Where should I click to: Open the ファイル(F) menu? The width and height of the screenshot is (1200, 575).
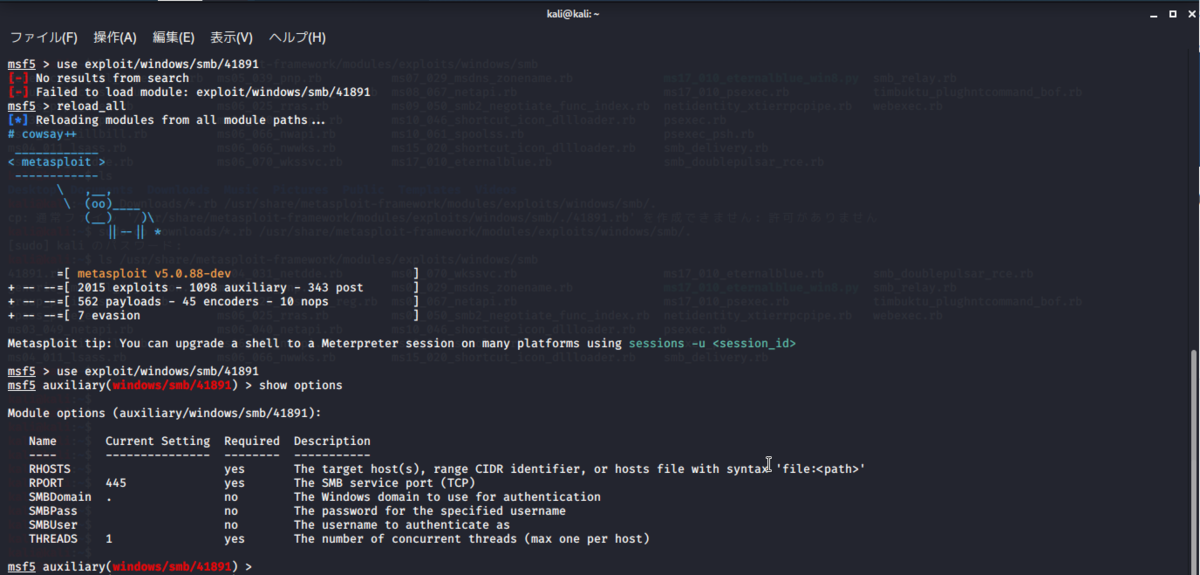[43, 38]
